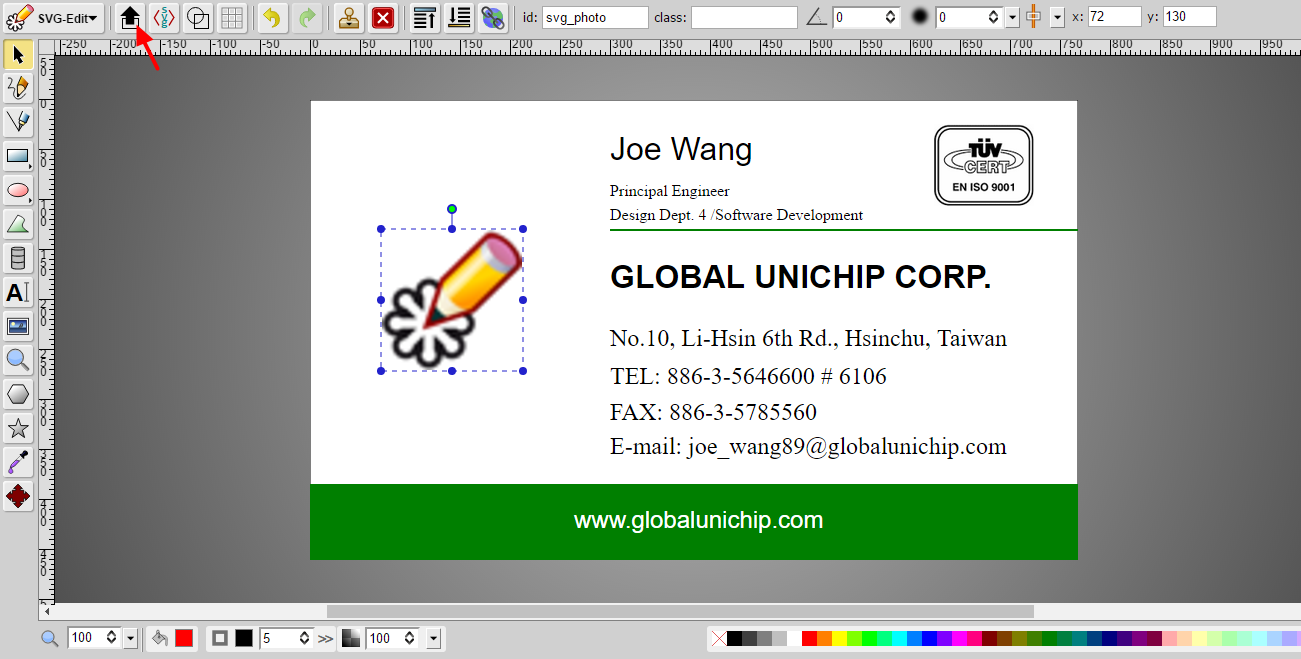Select the Polygon hexagon tool
The image size is (1301, 659).
point(18,394)
